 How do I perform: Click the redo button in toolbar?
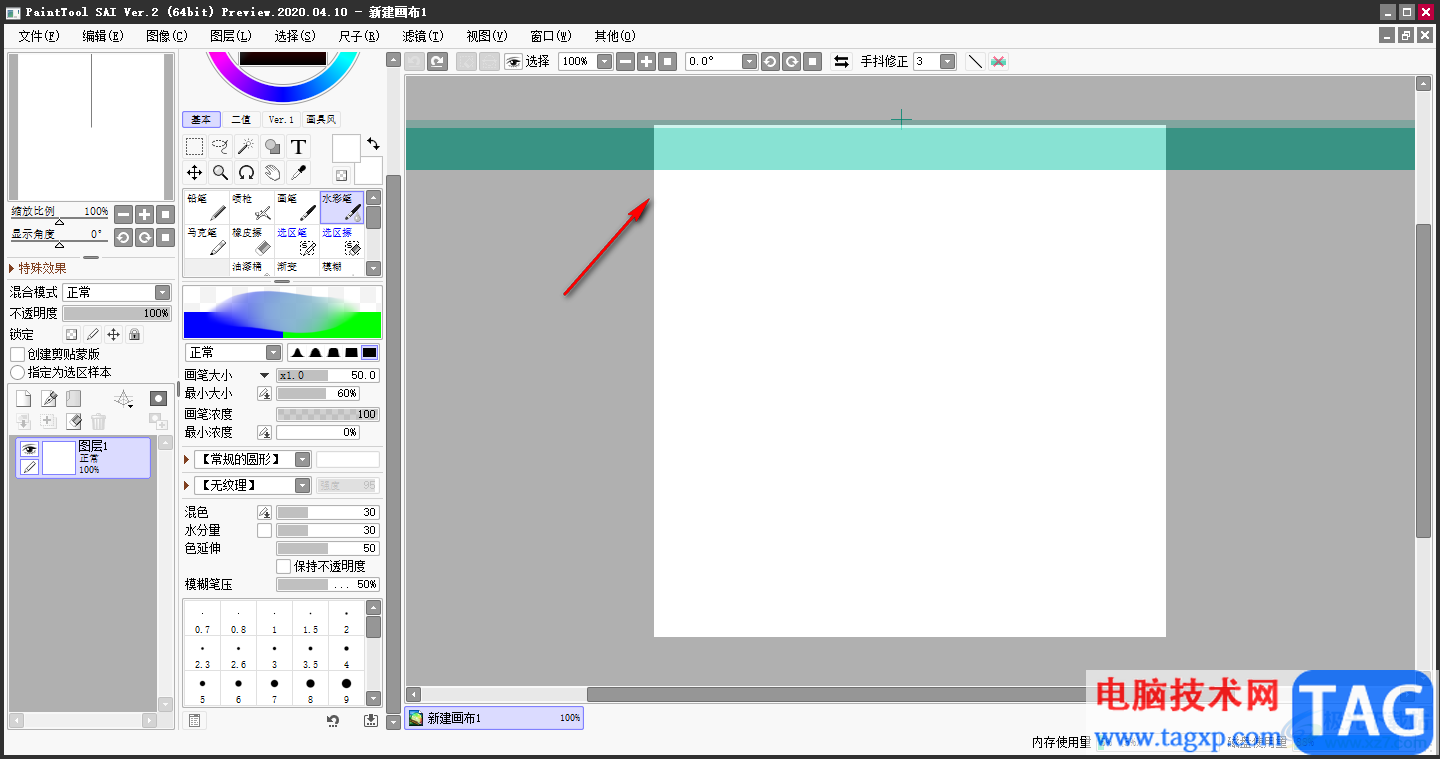tap(437, 61)
